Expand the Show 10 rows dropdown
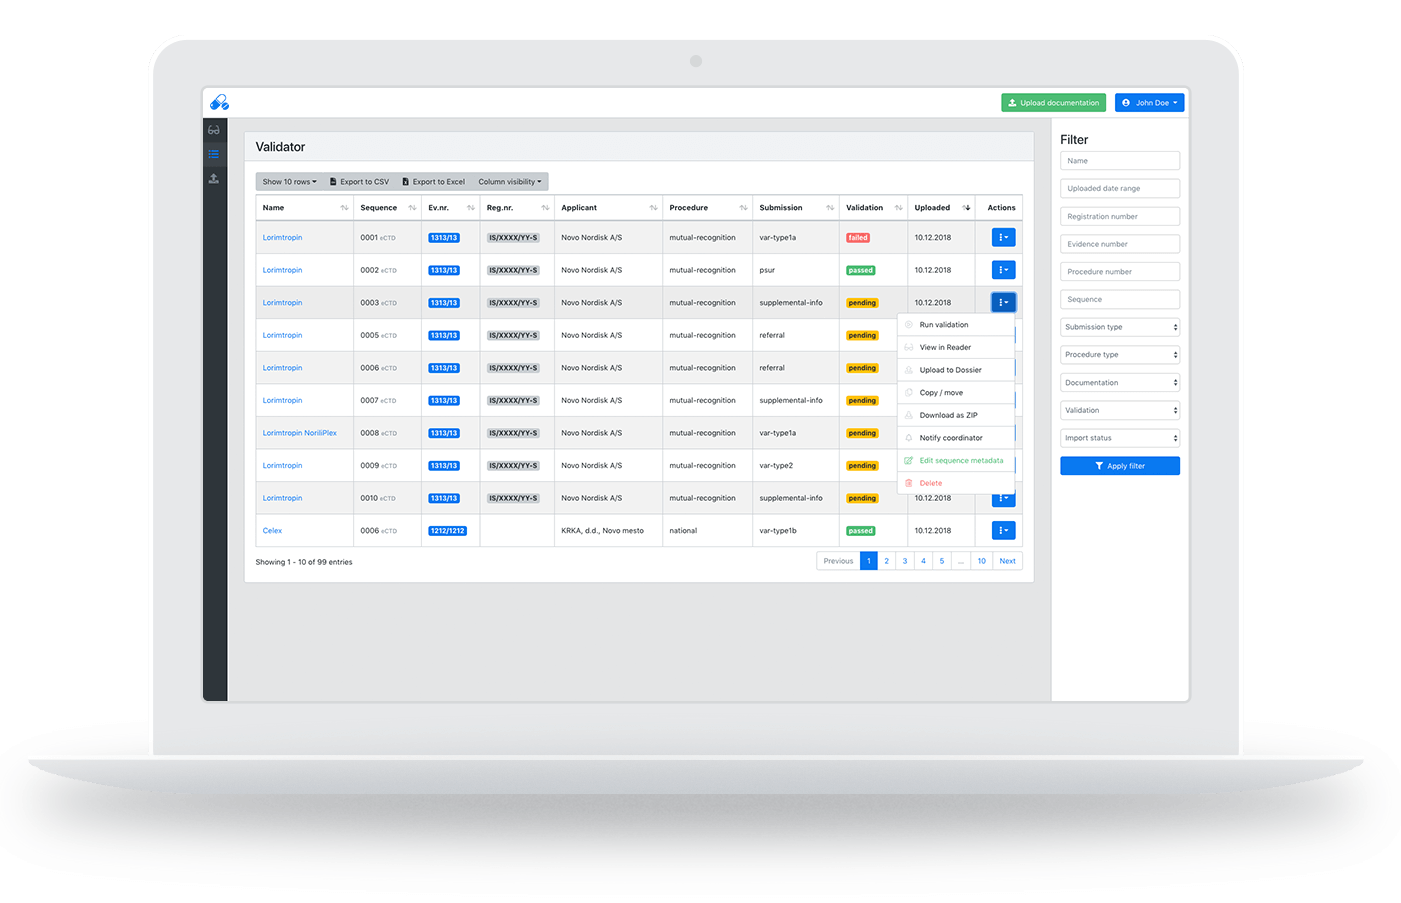Screen dimensions: 1401x903 tap(289, 182)
